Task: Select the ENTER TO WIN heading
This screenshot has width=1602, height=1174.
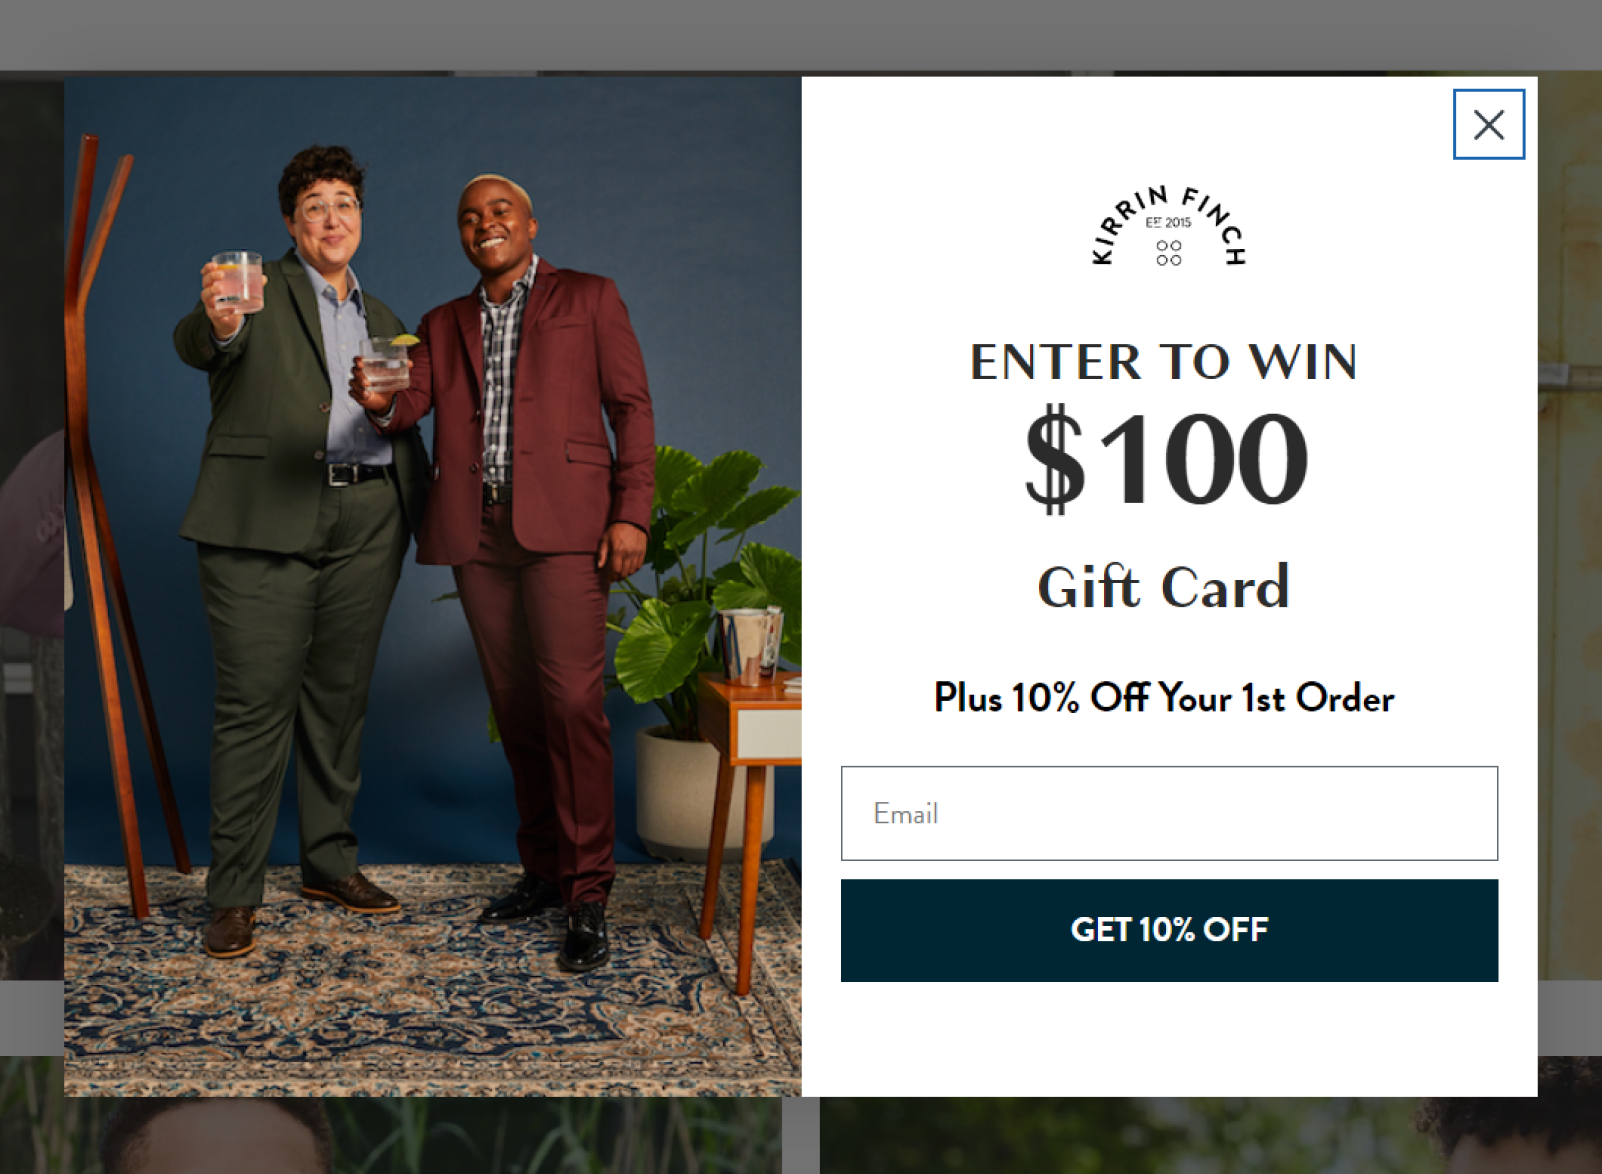Action: pos(1164,362)
